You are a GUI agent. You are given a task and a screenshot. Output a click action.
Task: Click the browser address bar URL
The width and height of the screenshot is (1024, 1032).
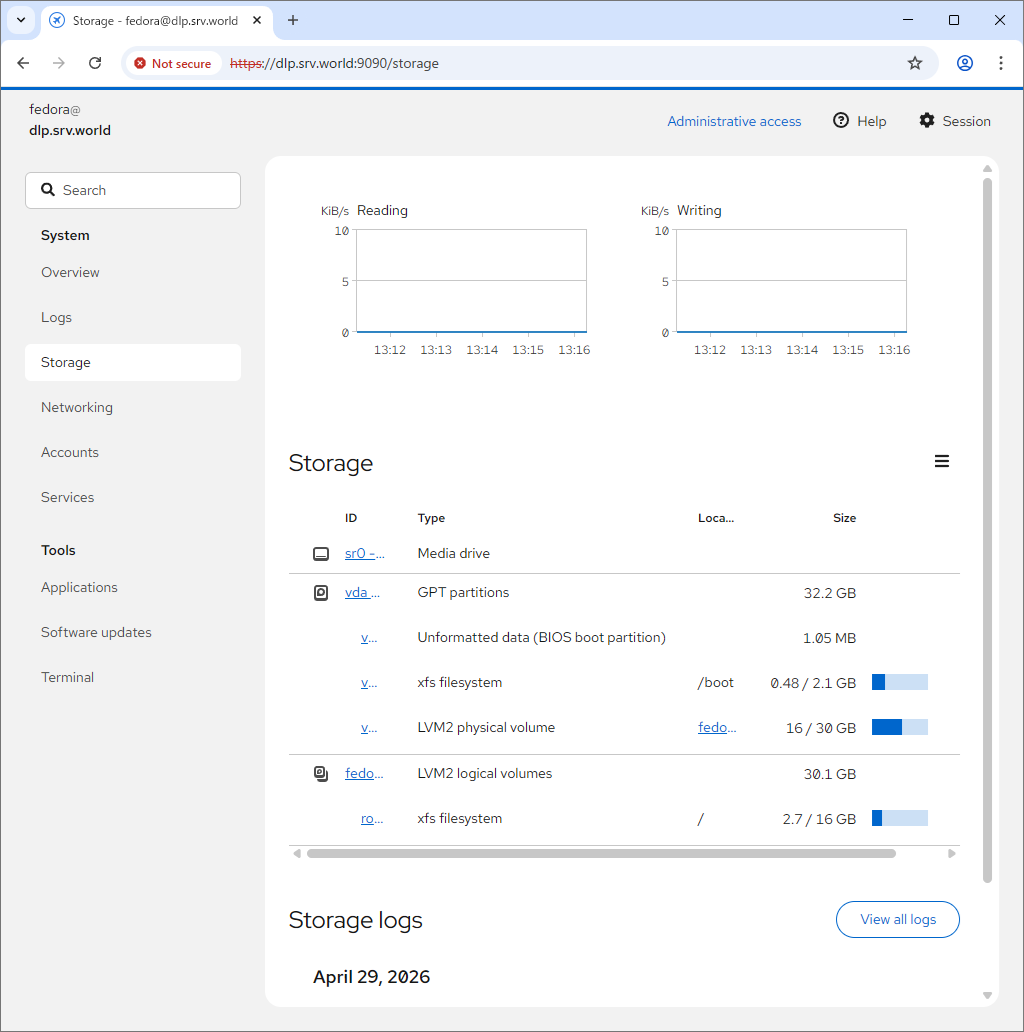334,63
